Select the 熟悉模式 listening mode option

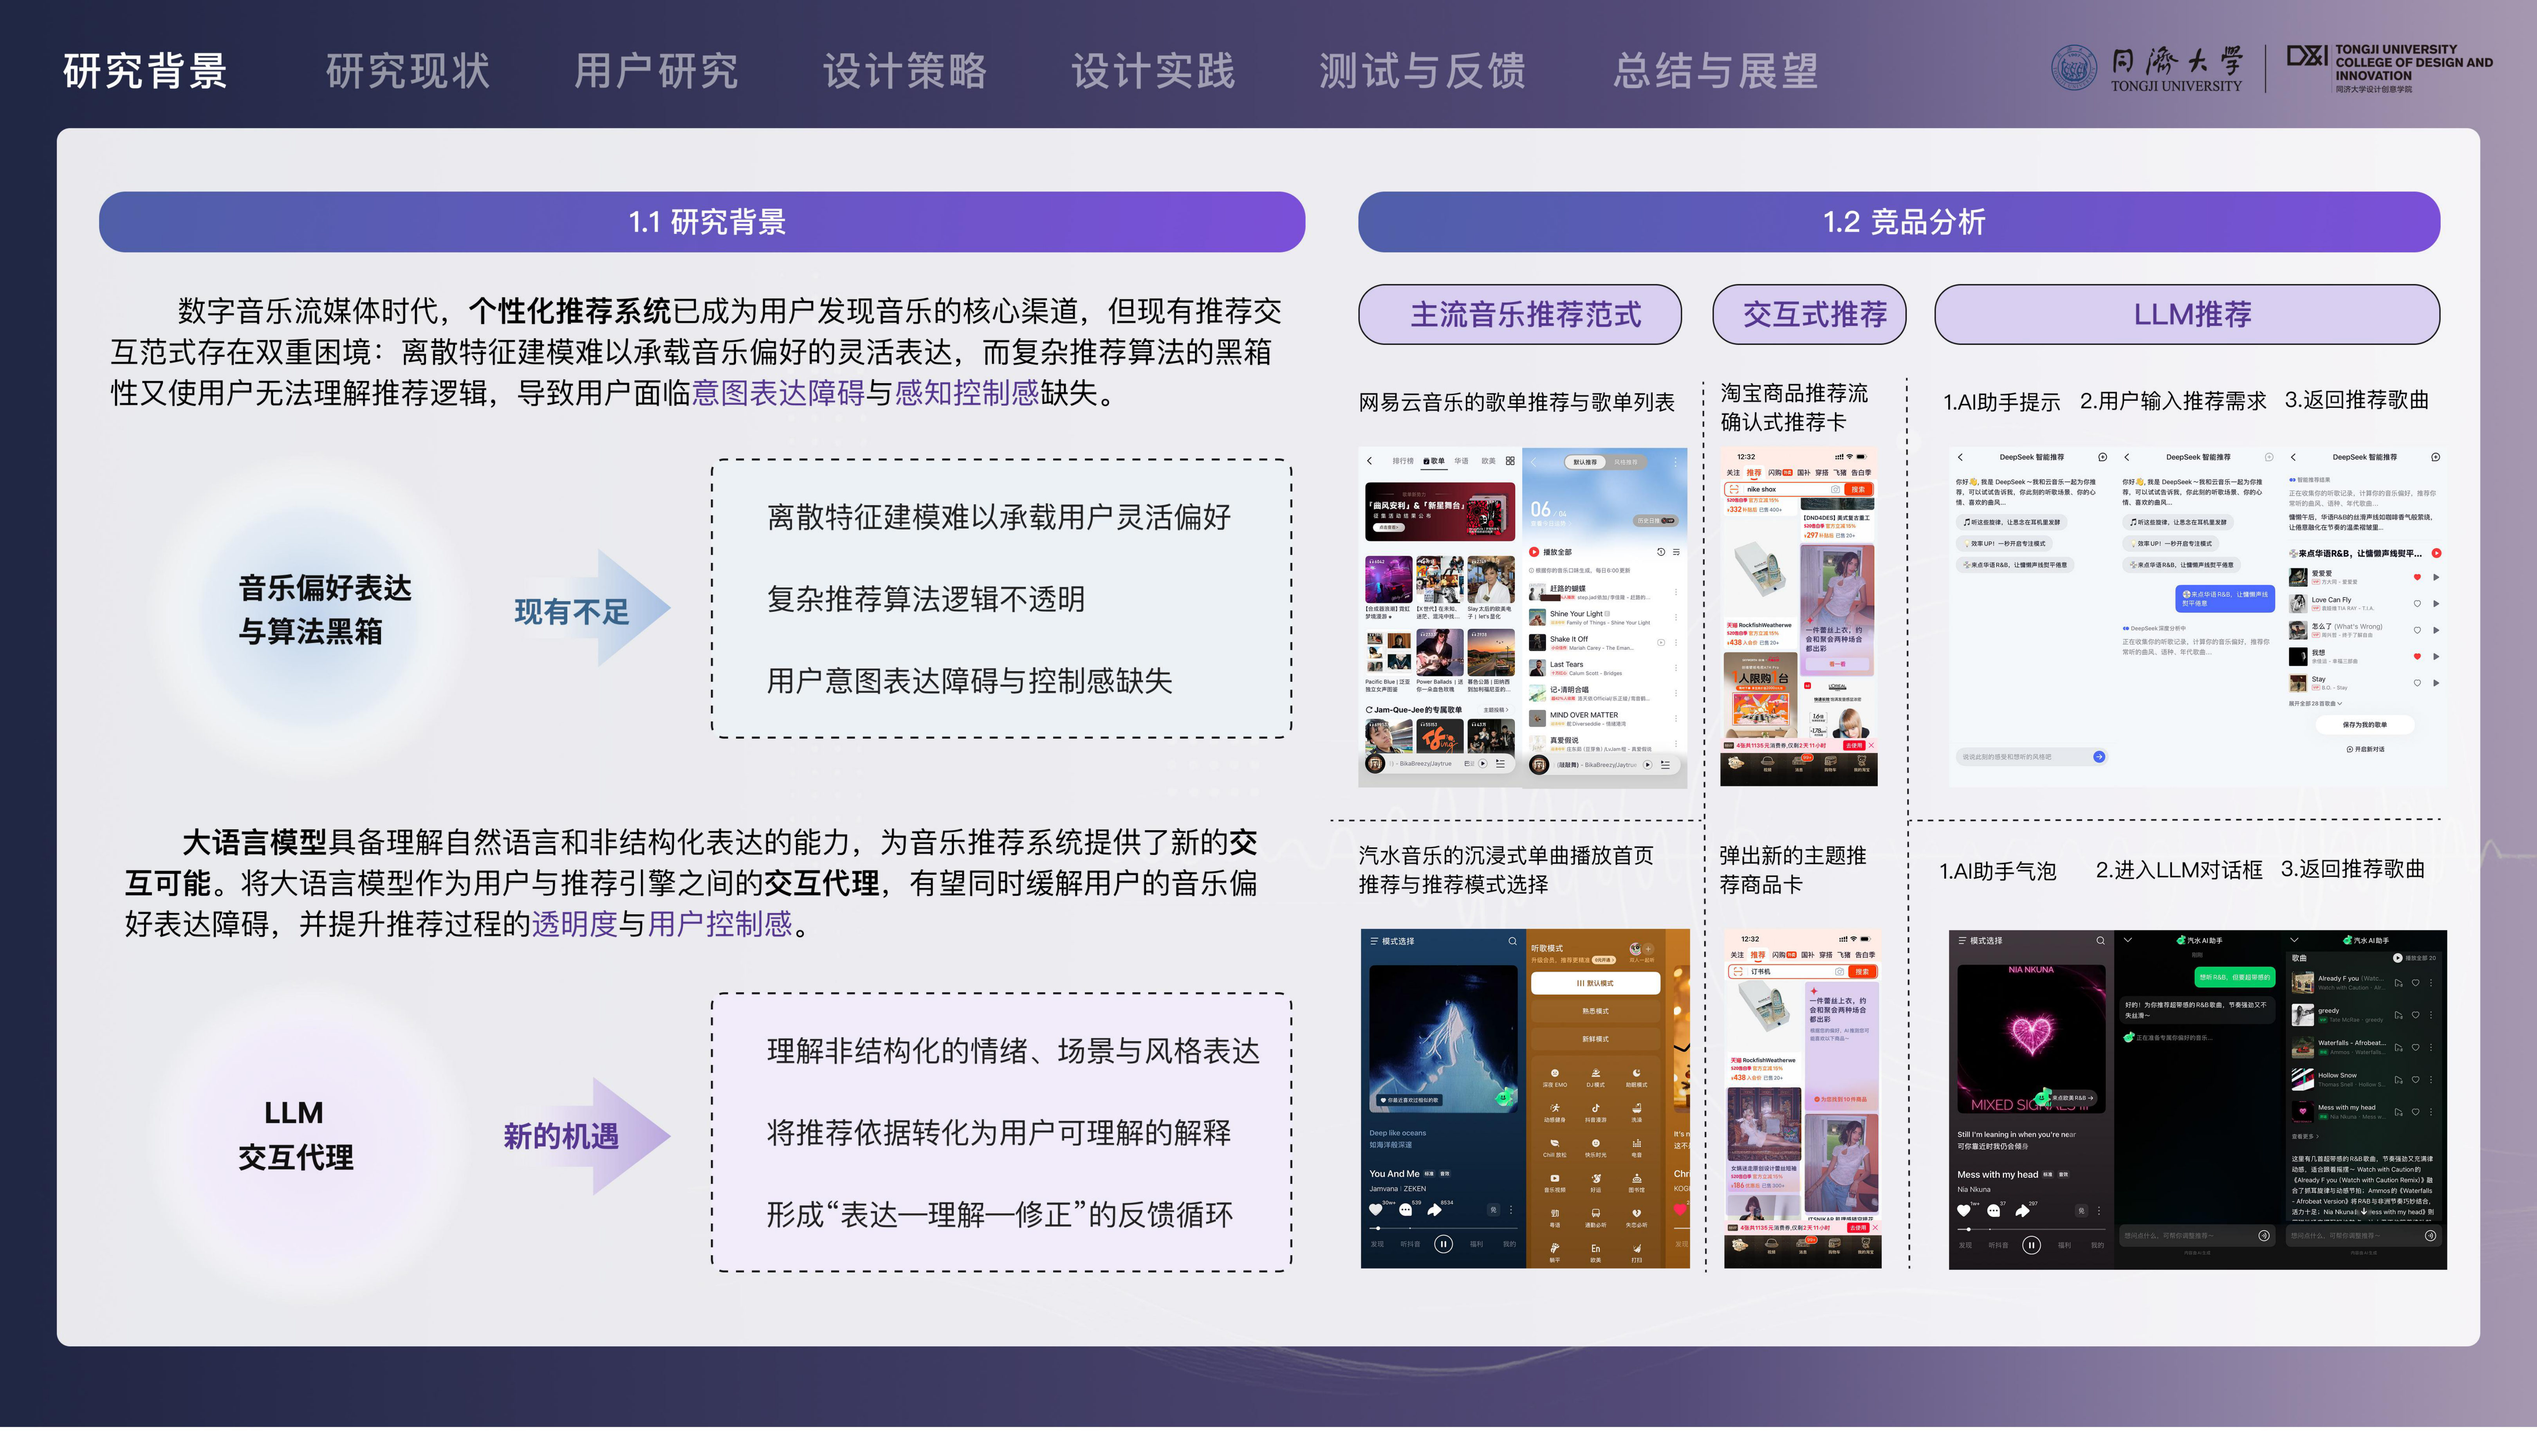1595,1011
